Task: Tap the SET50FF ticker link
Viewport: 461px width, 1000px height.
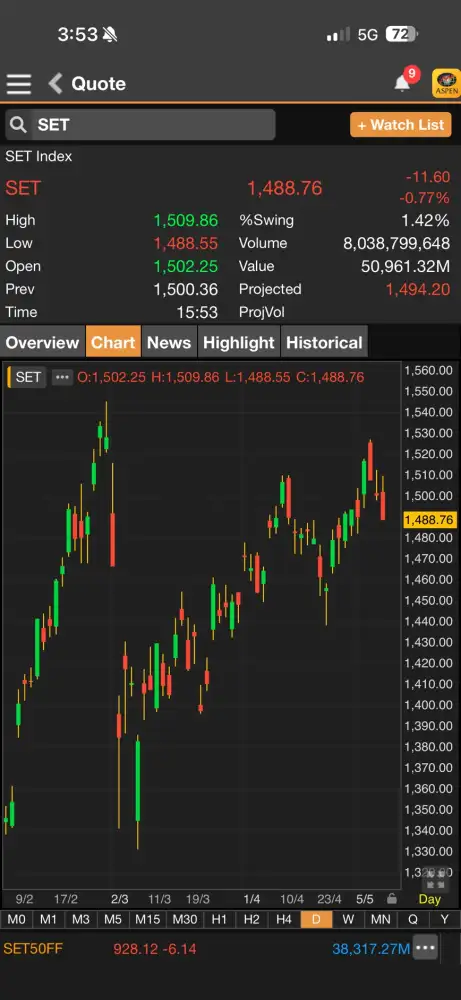Action: click(x=33, y=948)
